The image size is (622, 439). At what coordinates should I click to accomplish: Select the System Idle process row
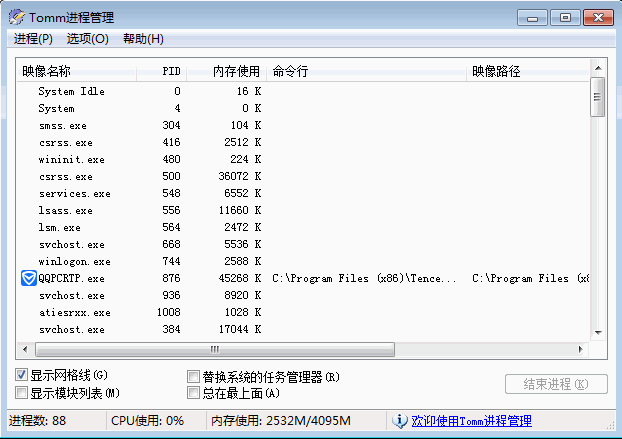(x=303, y=91)
